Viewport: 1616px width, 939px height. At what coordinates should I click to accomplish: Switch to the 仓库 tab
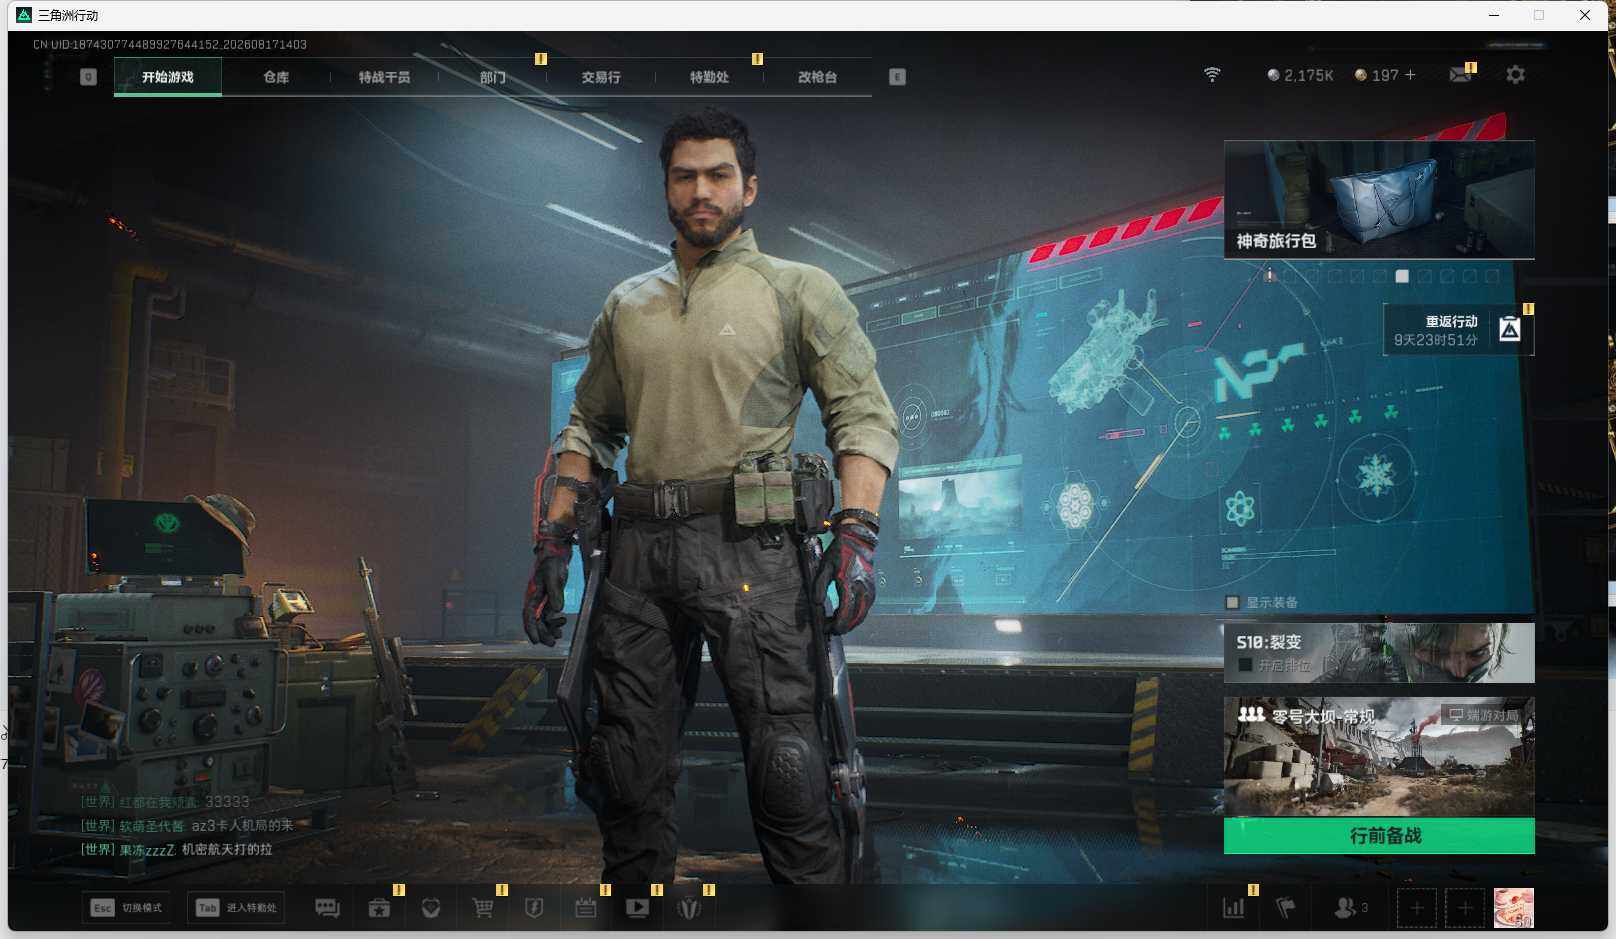(276, 77)
